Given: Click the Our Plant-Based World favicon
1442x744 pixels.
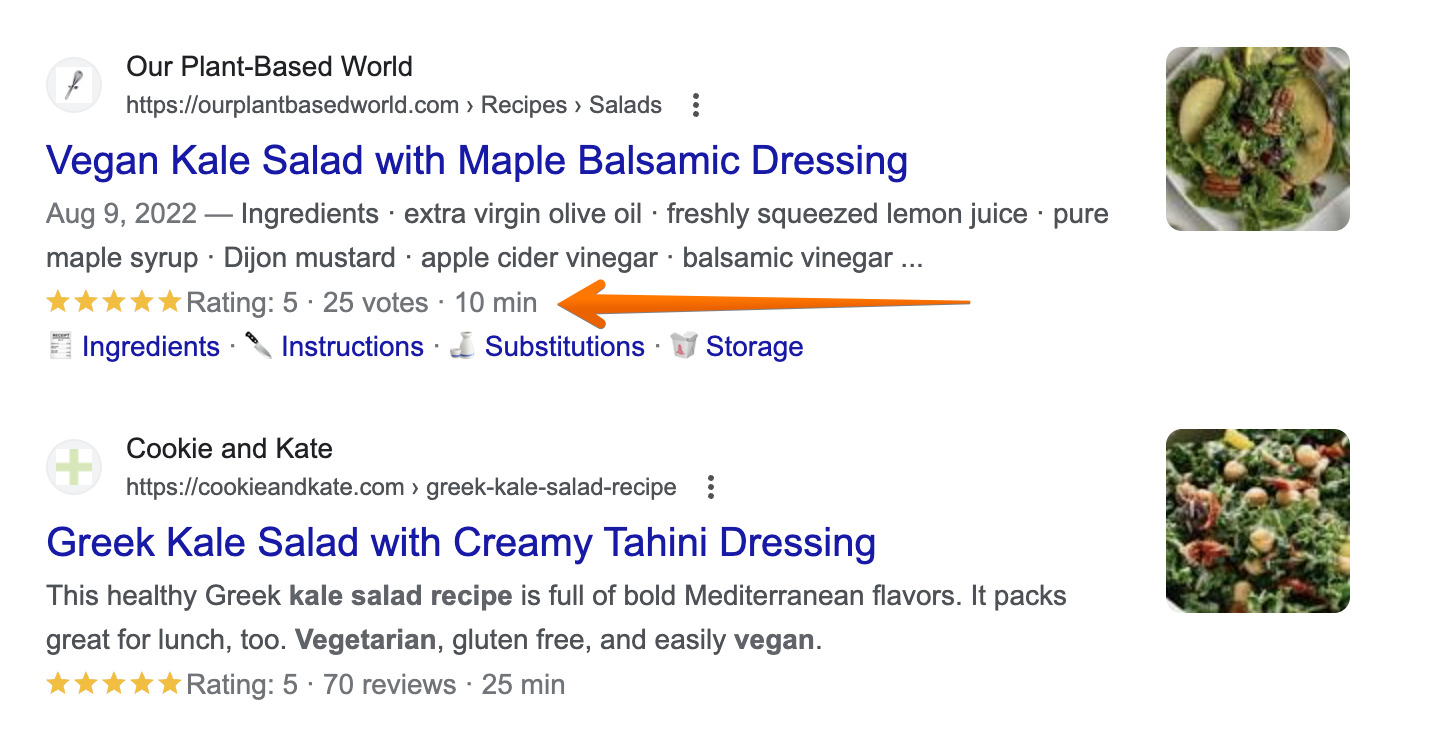Looking at the screenshot, I should tap(74, 86).
